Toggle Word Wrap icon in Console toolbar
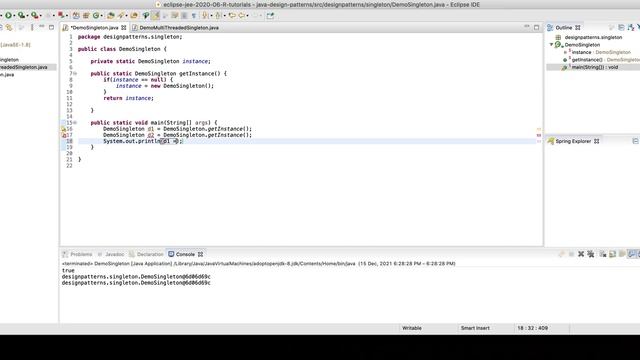This screenshot has height=360, width=640. [x=622, y=254]
